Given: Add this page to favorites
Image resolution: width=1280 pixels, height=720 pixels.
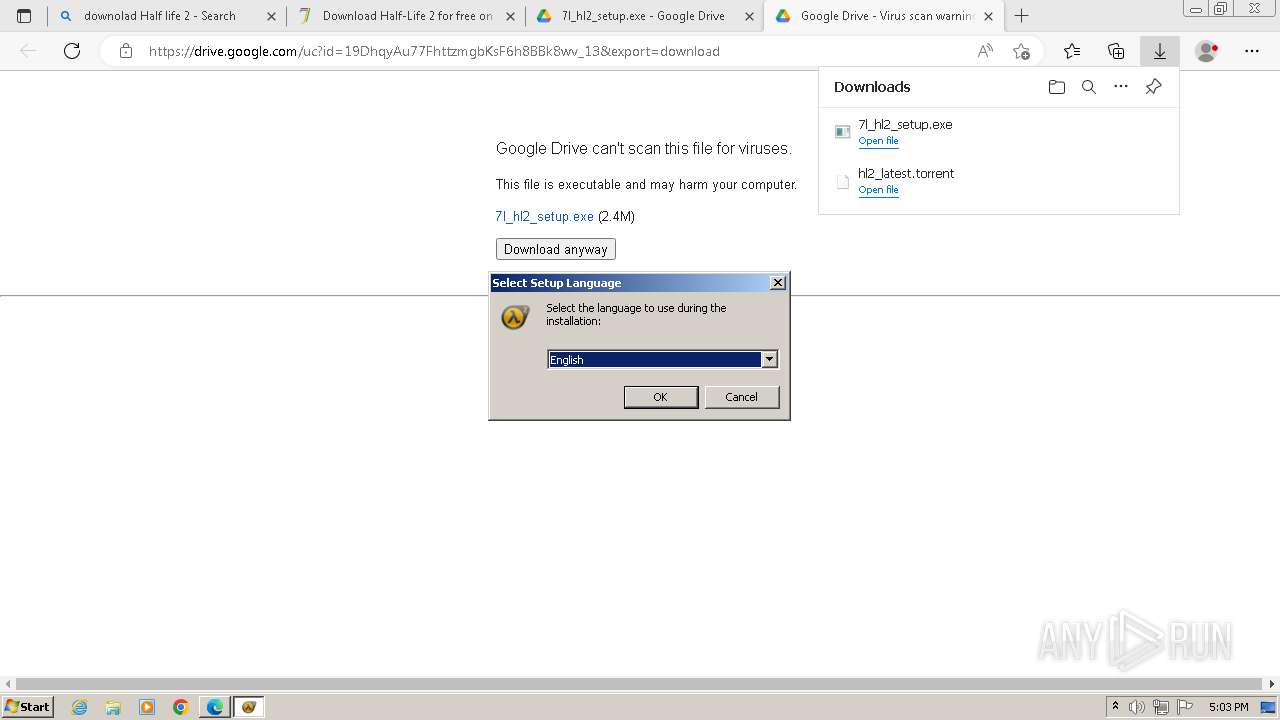Looking at the screenshot, I should [x=1021, y=51].
